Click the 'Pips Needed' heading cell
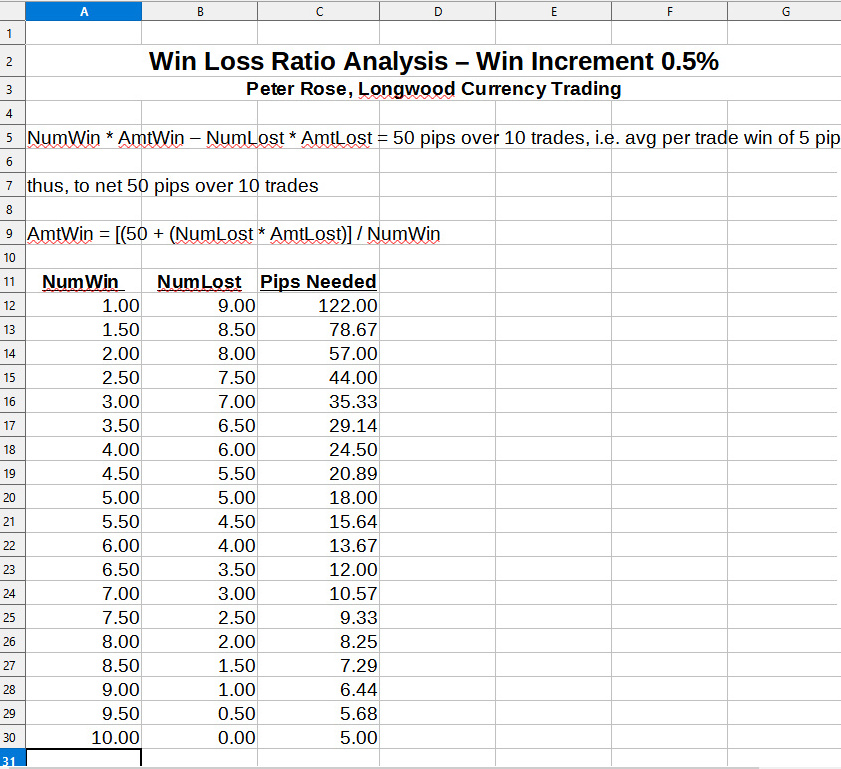The width and height of the screenshot is (841, 769). pyautogui.click(x=318, y=282)
